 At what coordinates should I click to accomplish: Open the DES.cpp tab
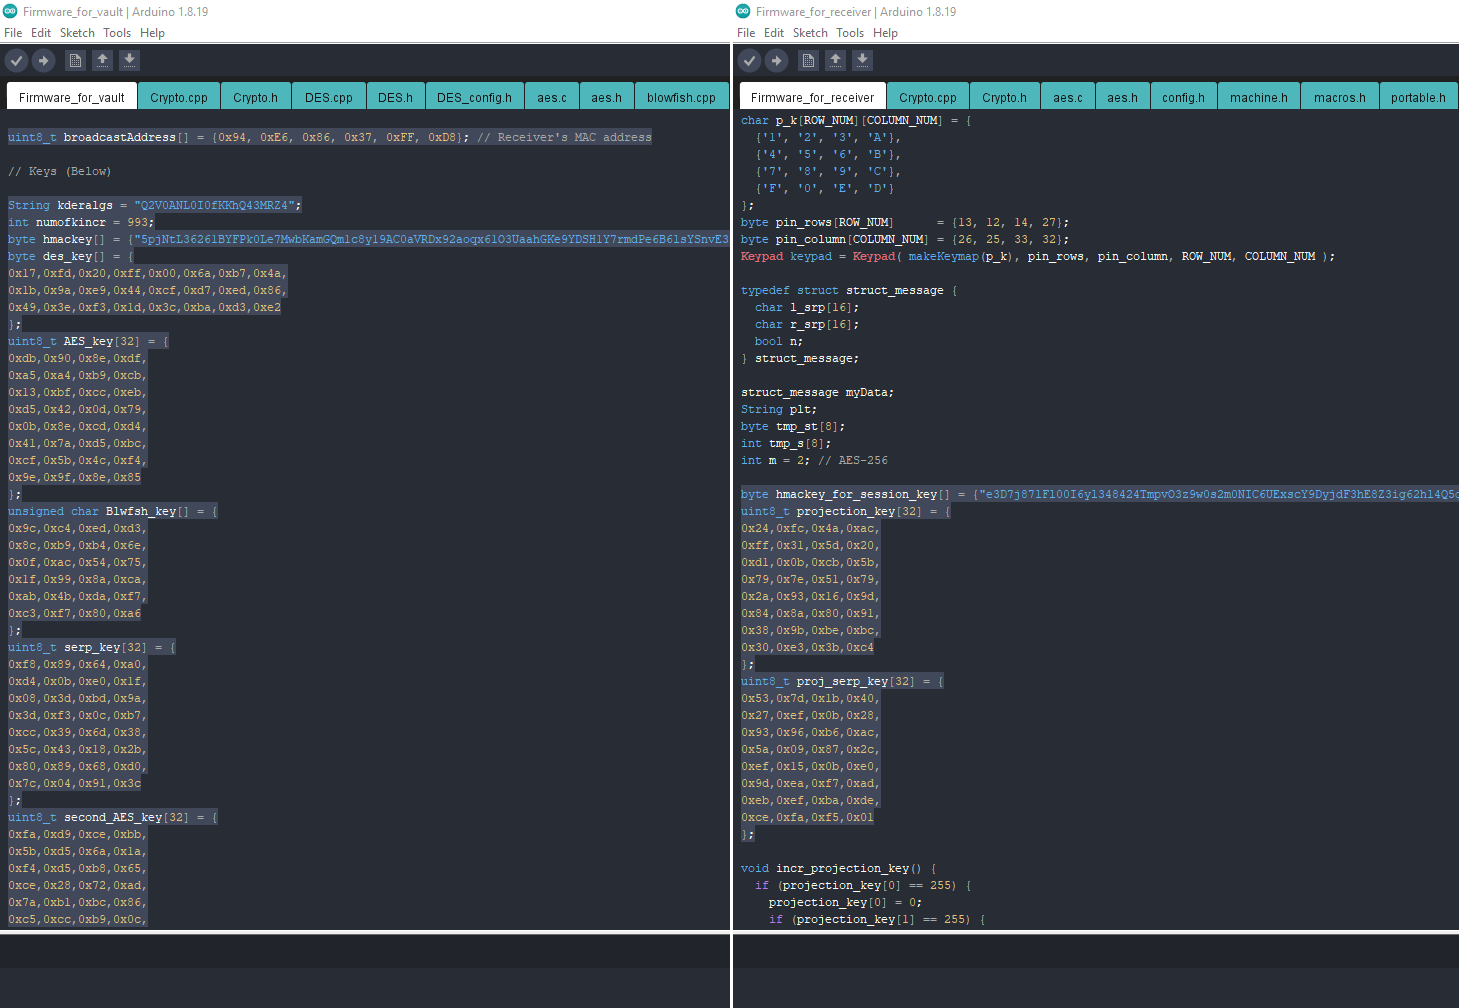click(x=329, y=96)
